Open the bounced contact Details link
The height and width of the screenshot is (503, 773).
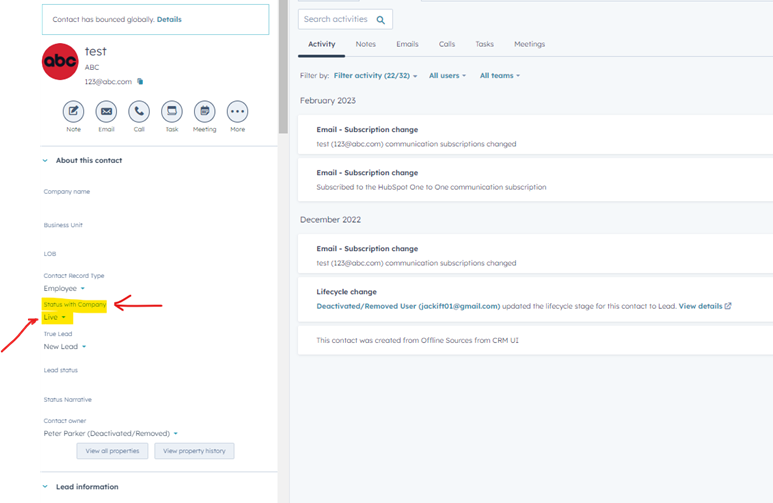[169, 19]
